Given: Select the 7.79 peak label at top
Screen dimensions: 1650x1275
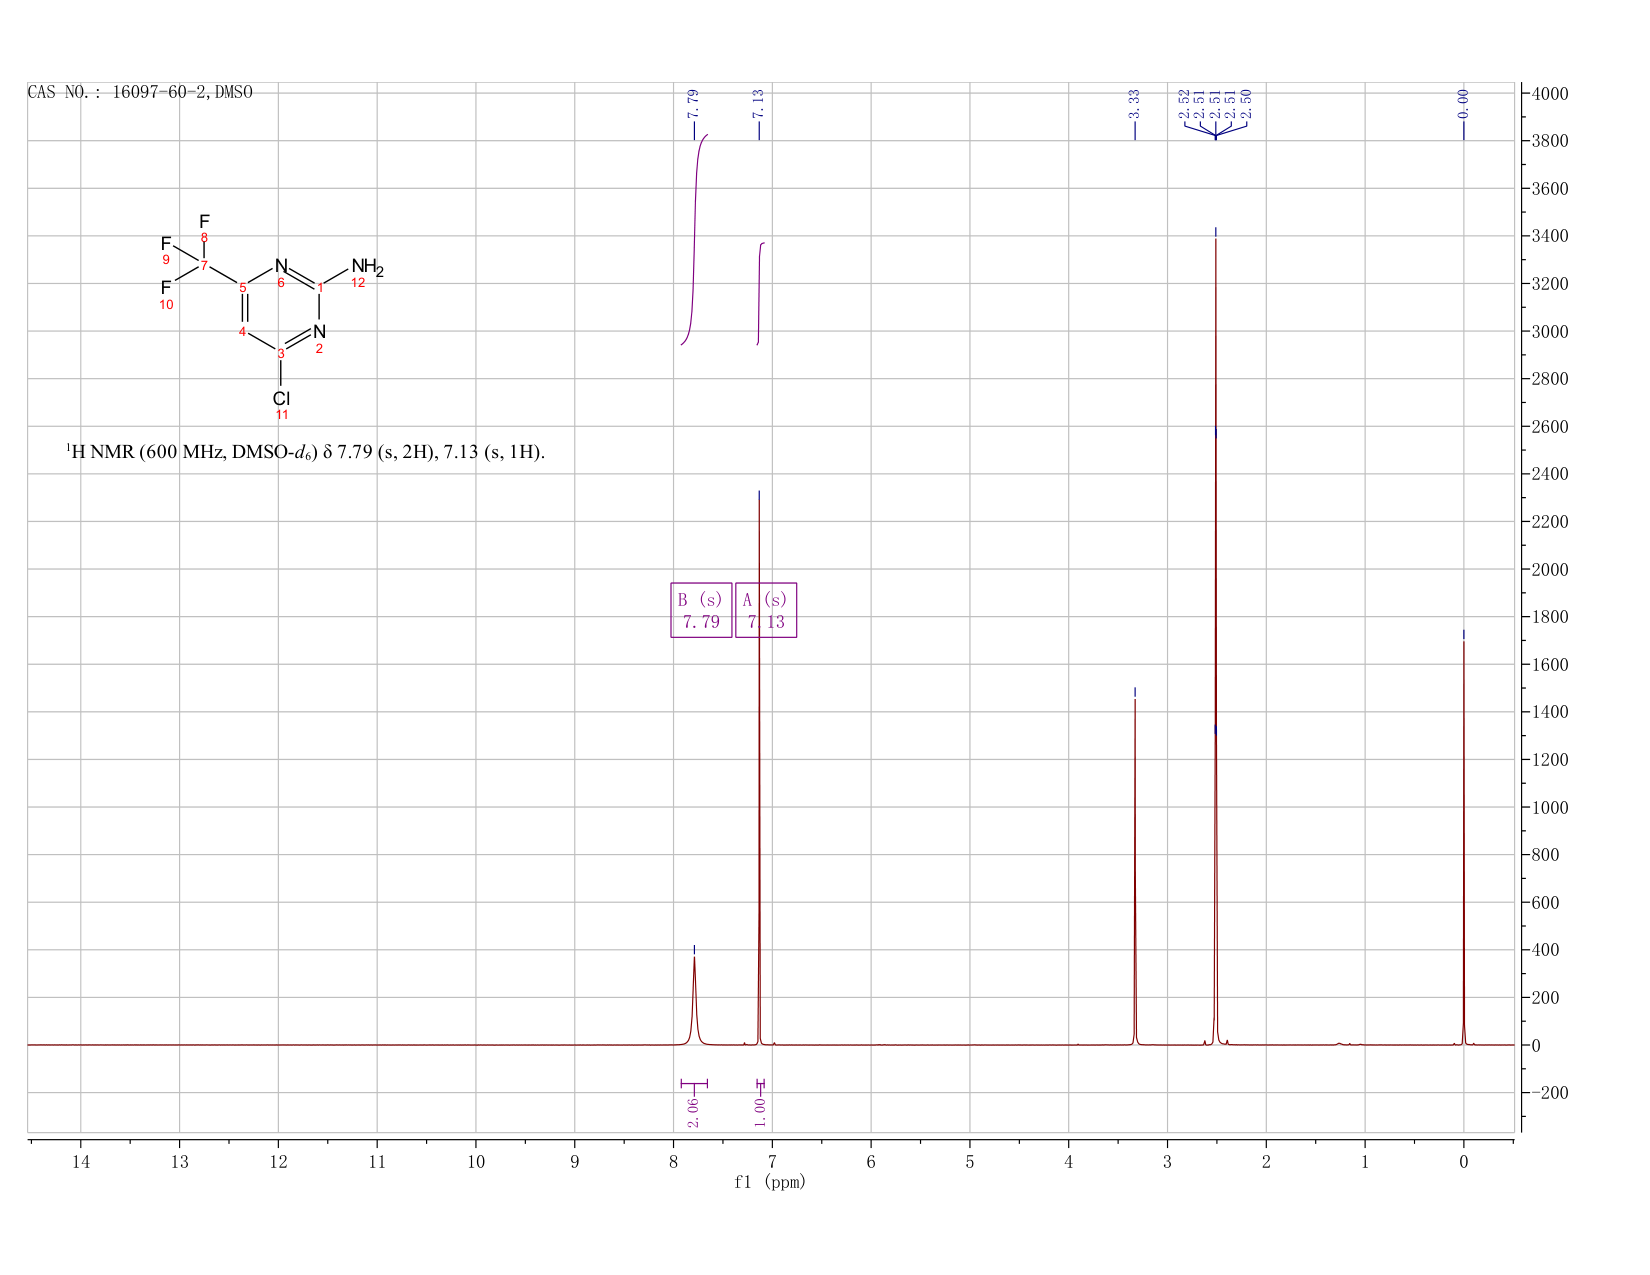Looking at the screenshot, I should click(x=693, y=103).
